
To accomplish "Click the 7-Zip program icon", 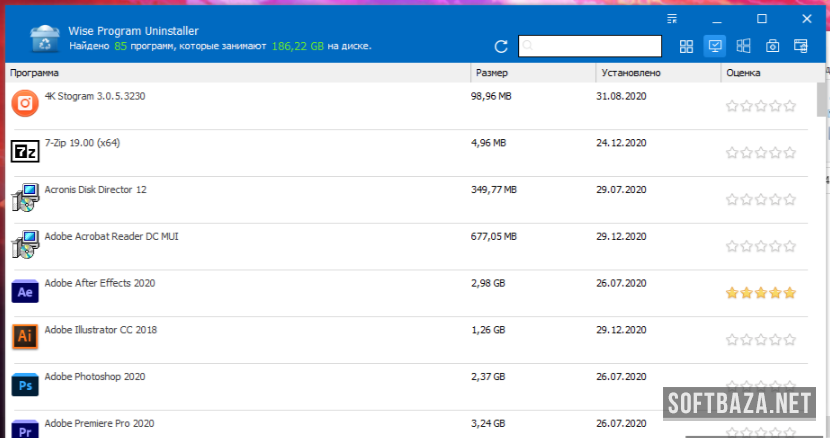I will point(25,151).
